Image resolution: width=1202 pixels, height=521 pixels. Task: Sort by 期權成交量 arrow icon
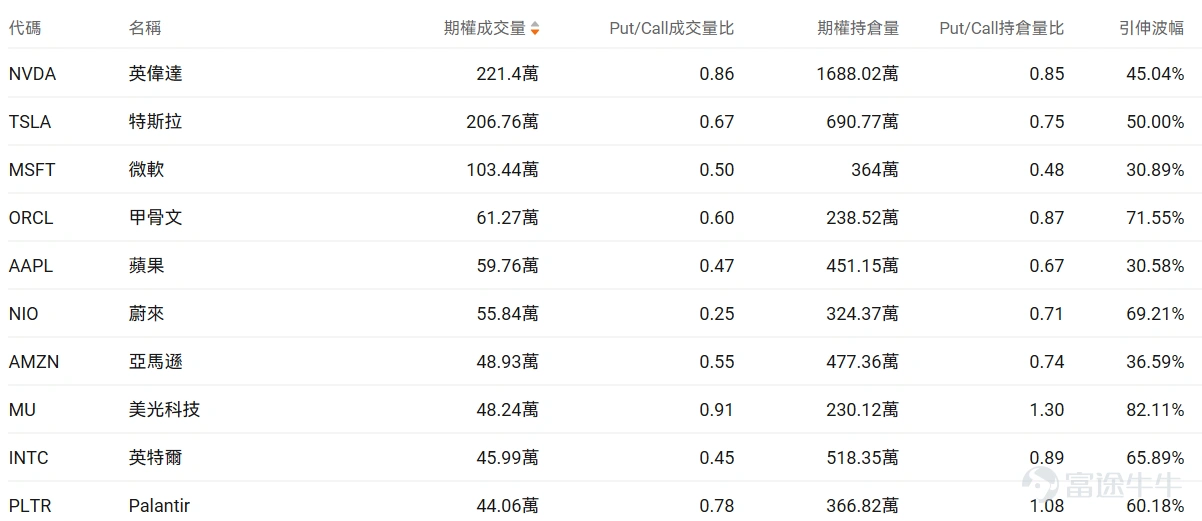(x=535, y=28)
